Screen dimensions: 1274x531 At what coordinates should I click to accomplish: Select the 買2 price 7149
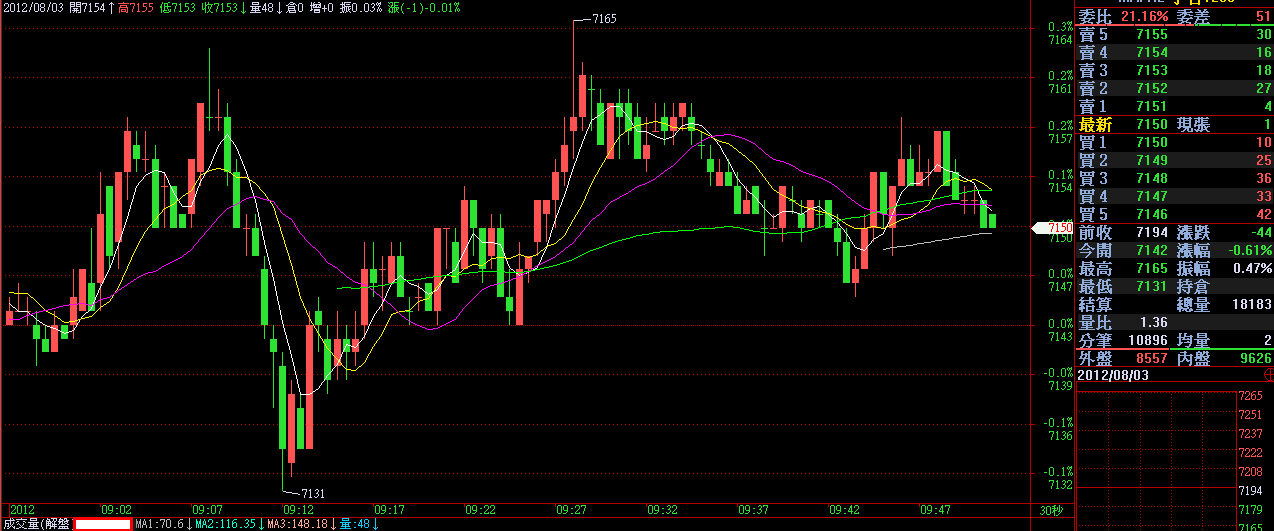click(1152, 160)
